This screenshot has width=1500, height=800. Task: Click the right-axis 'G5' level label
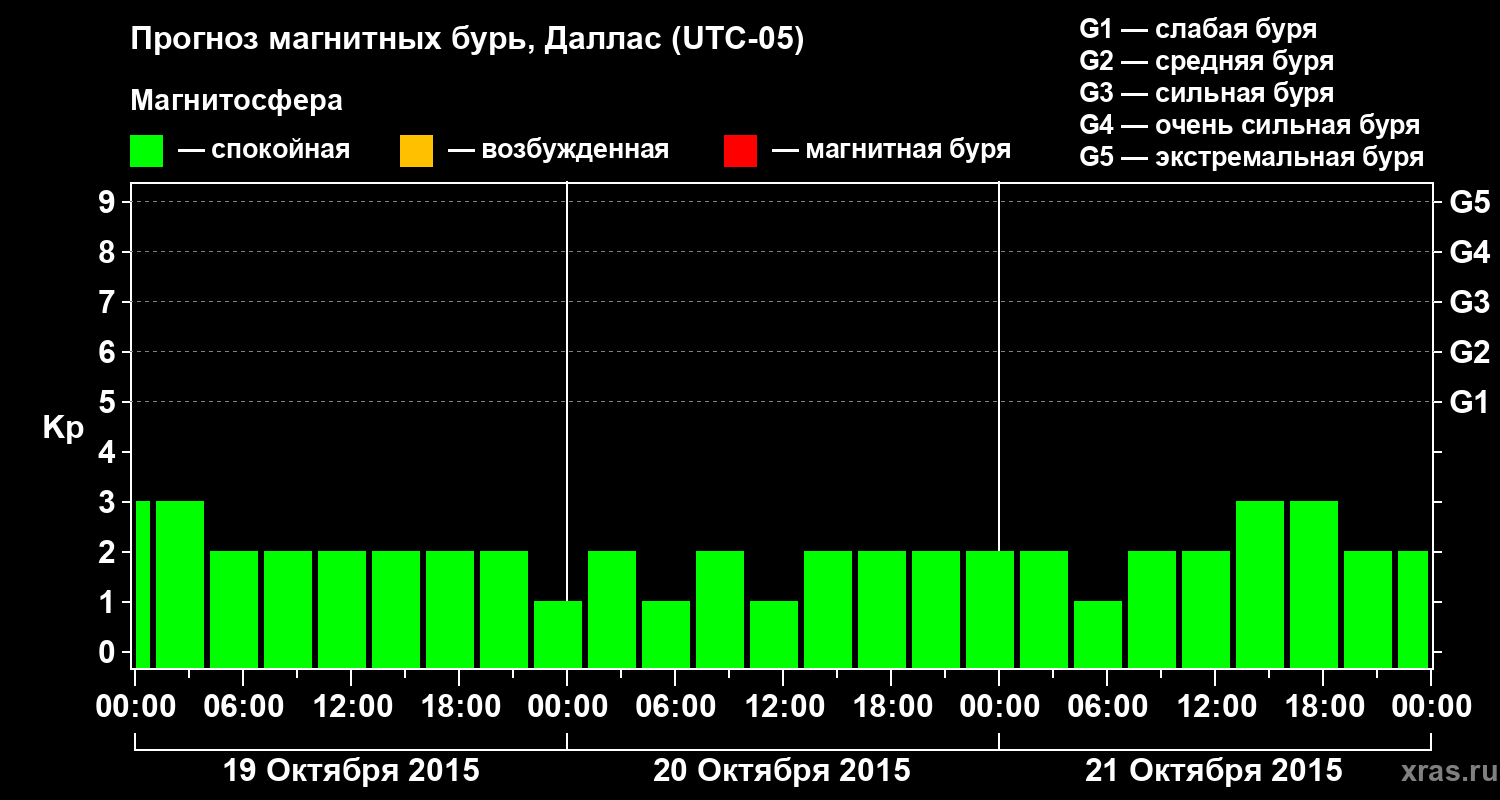coord(1469,202)
